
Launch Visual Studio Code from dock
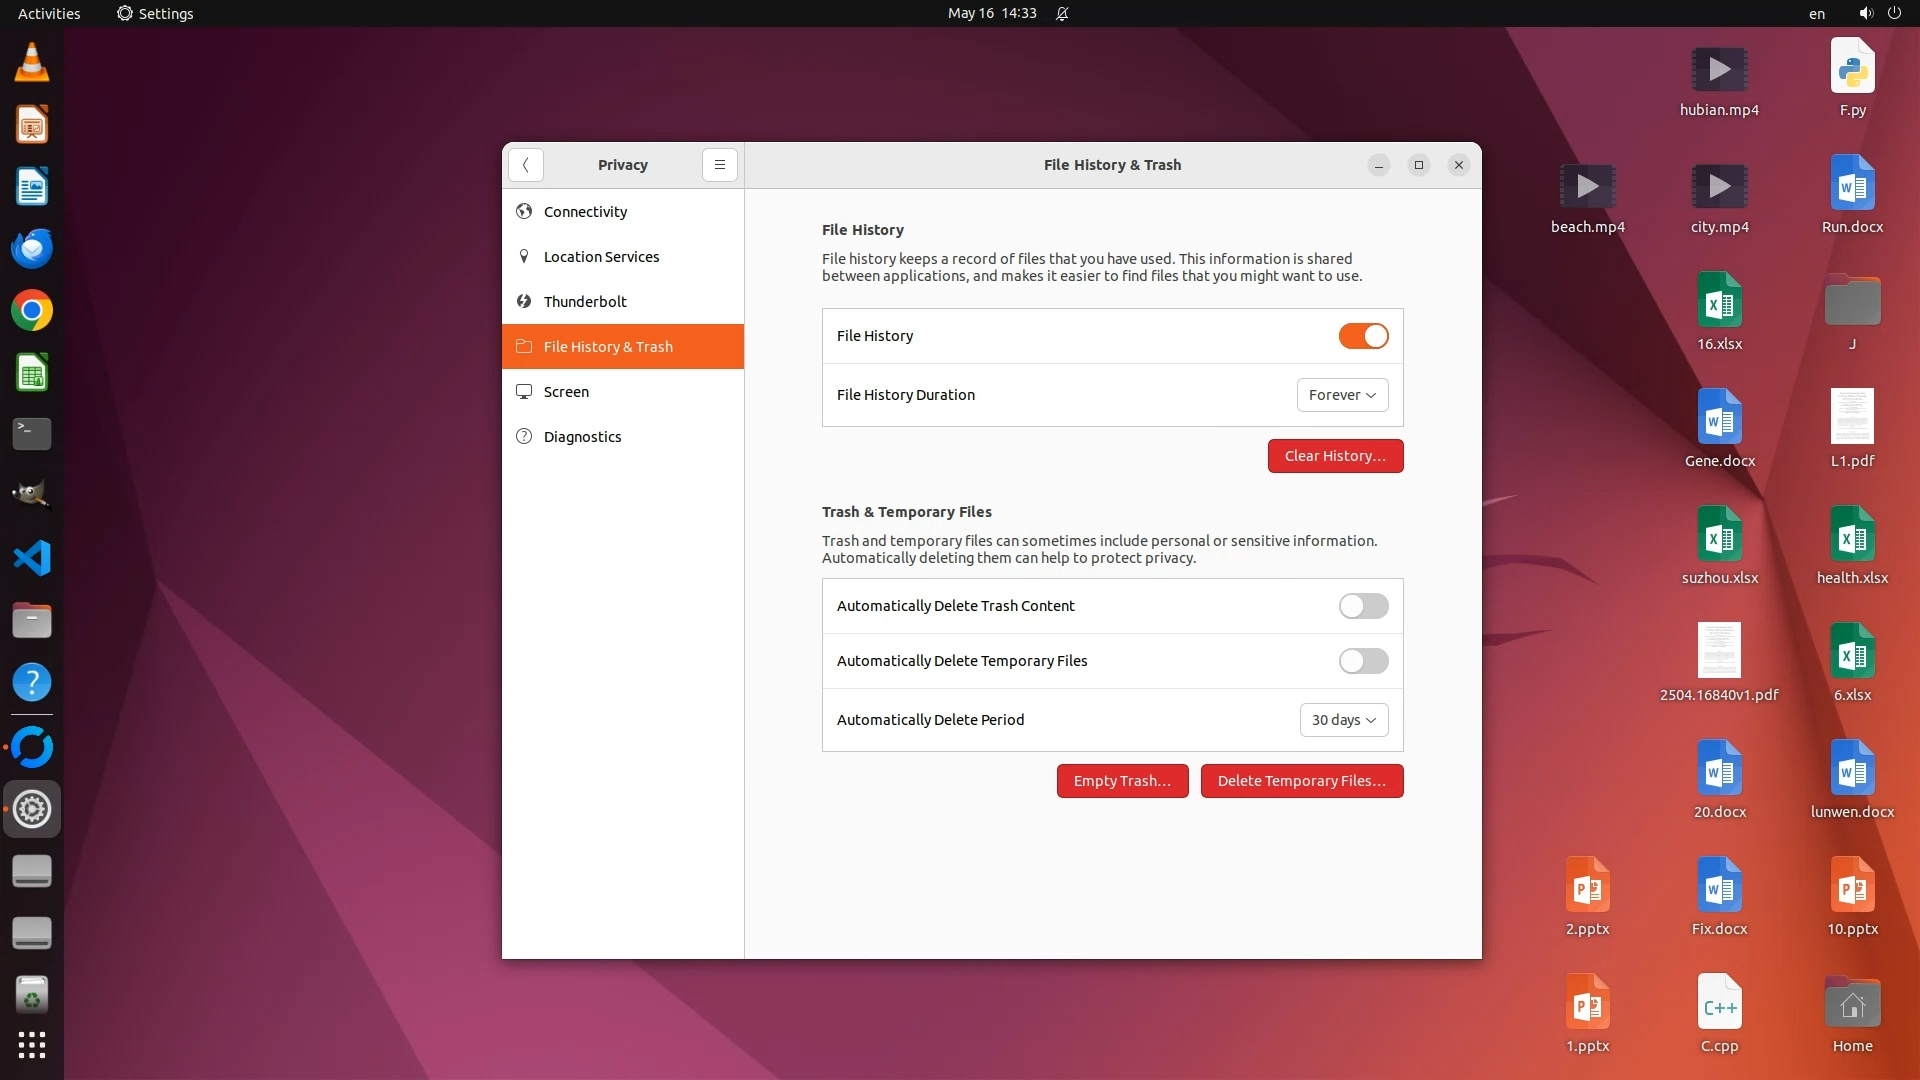[32, 558]
